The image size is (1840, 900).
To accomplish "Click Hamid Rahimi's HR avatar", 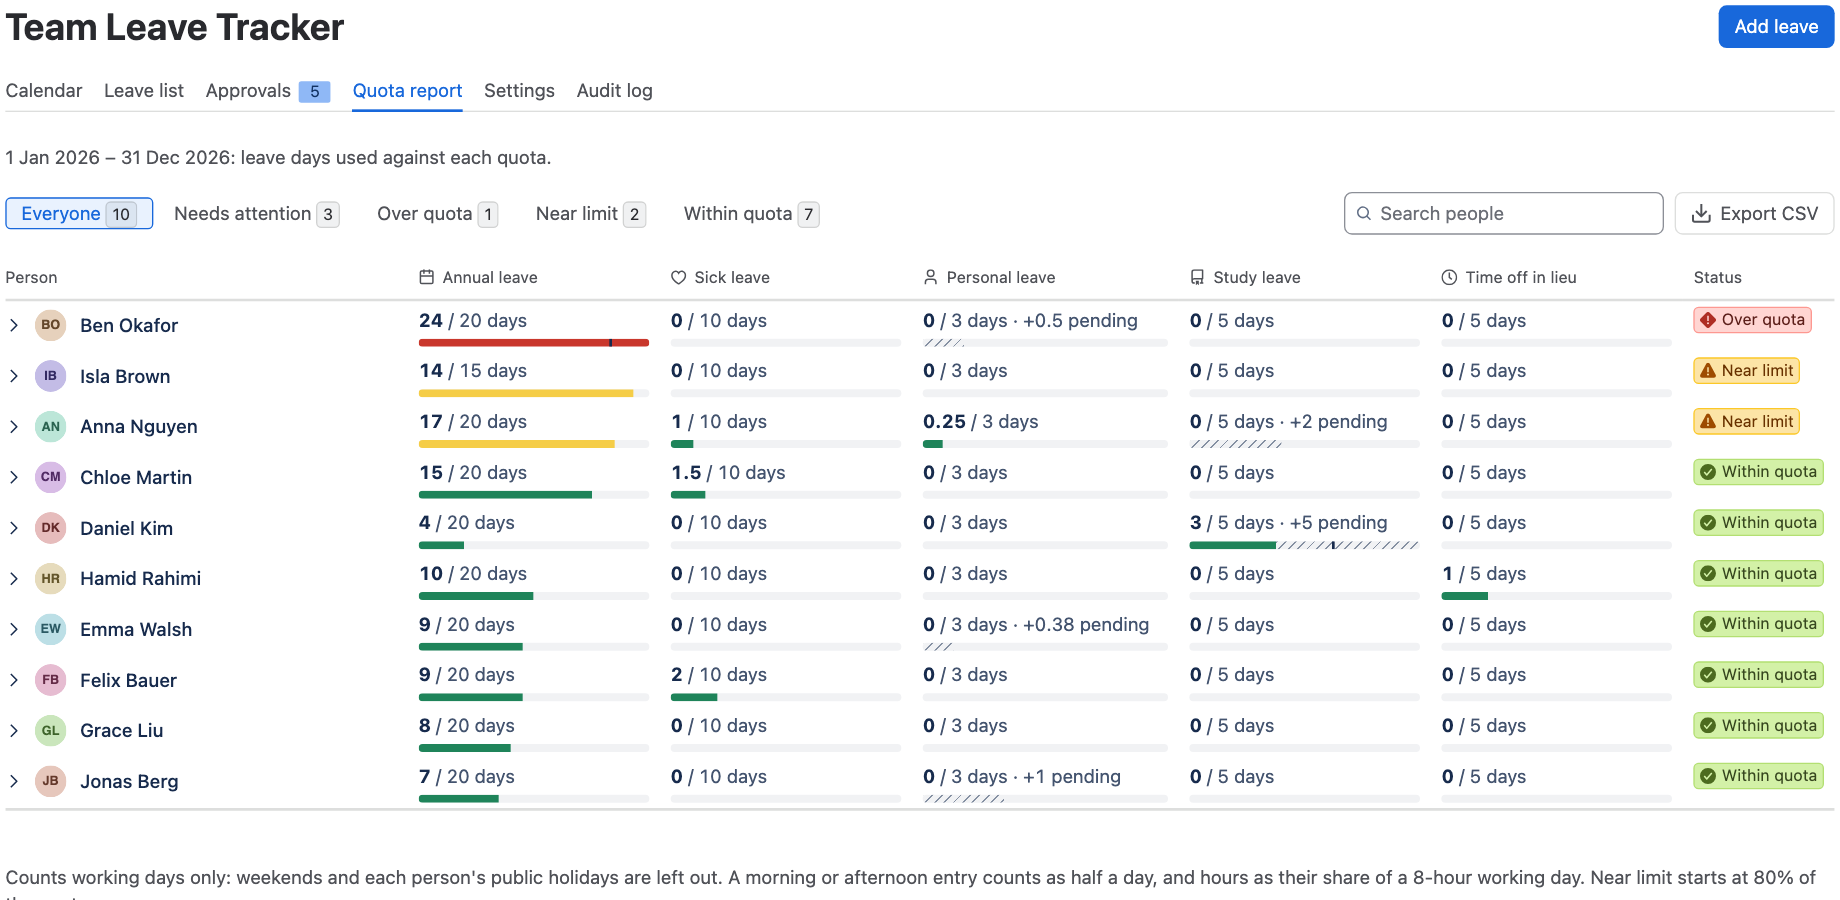I will click(x=51, y=578).
